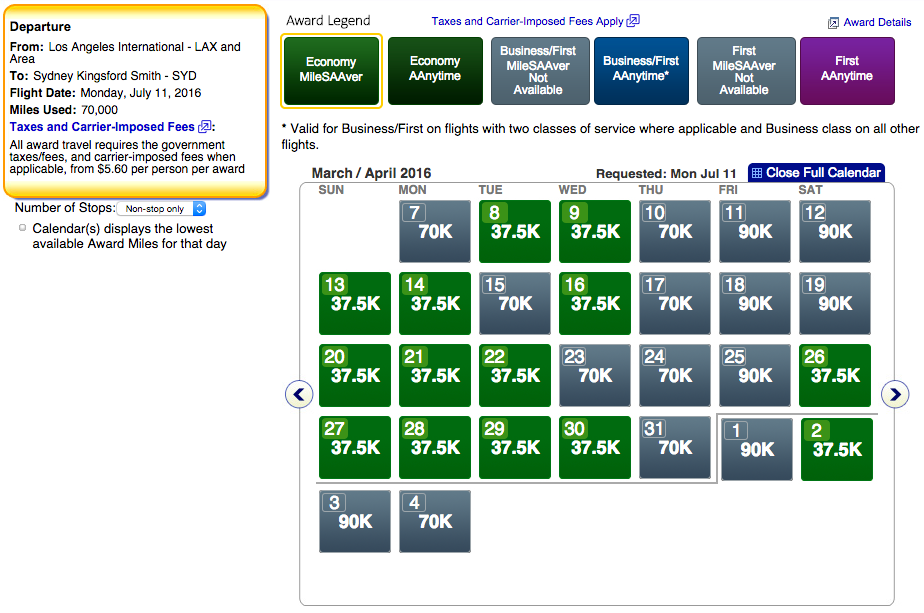
Task: Click the Award Details popup icon
Action: pos(833,22)
